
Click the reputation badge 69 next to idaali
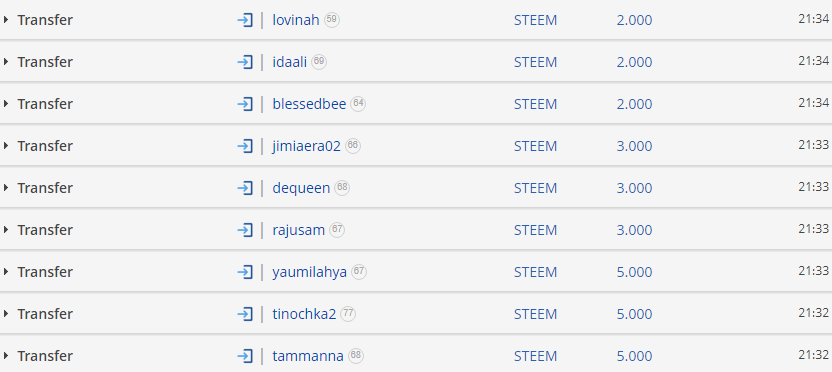click(319, 62)
